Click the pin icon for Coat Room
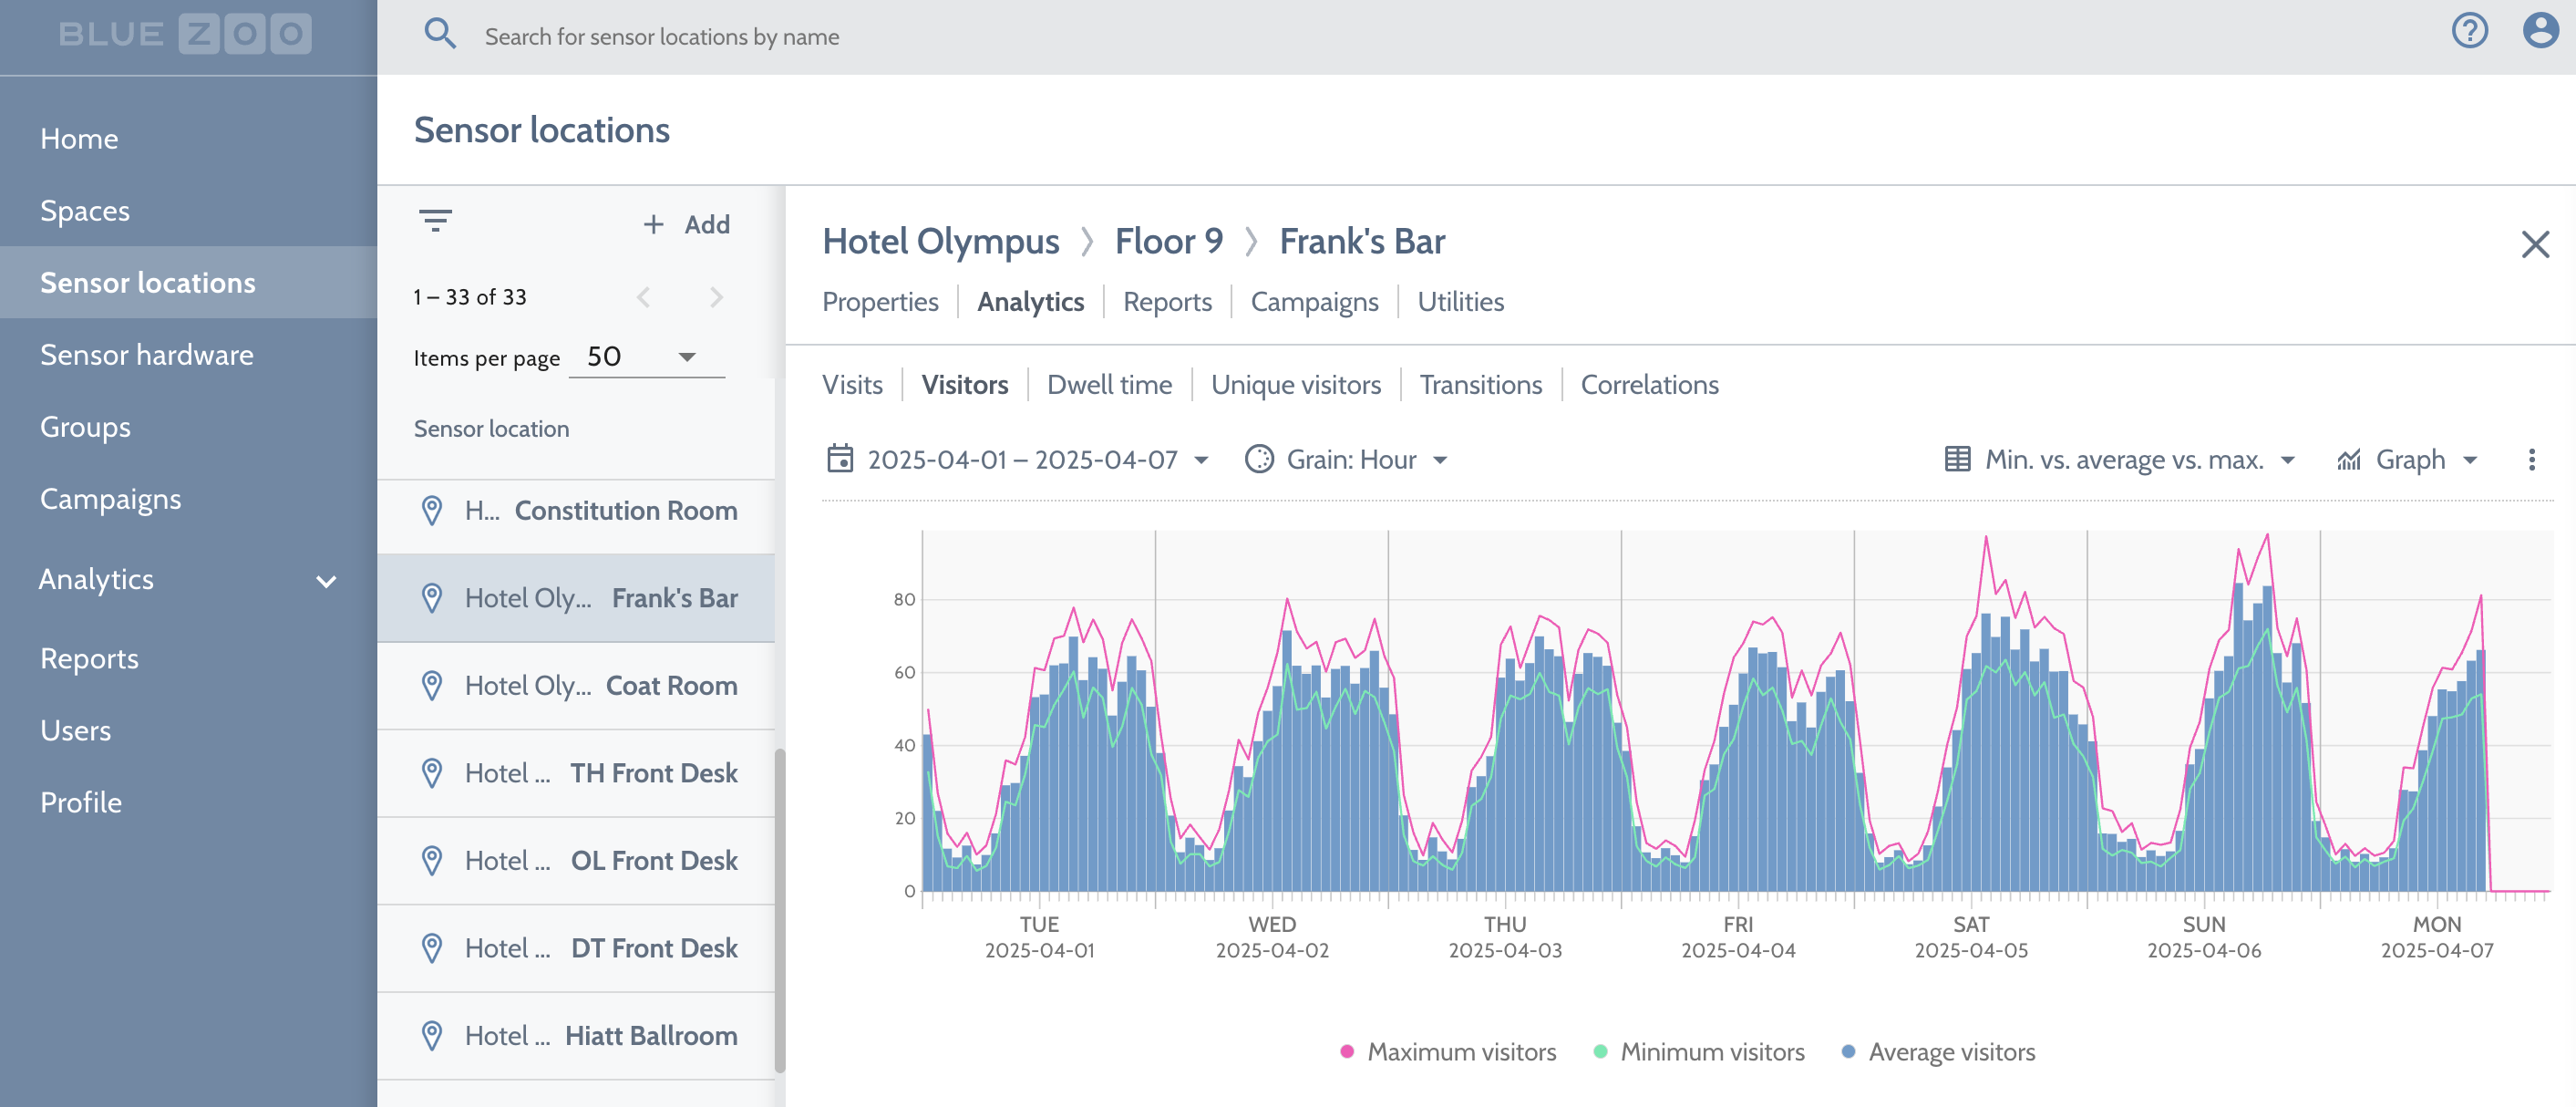This screenshot has width=2576, height=1107. click(432, 686)
